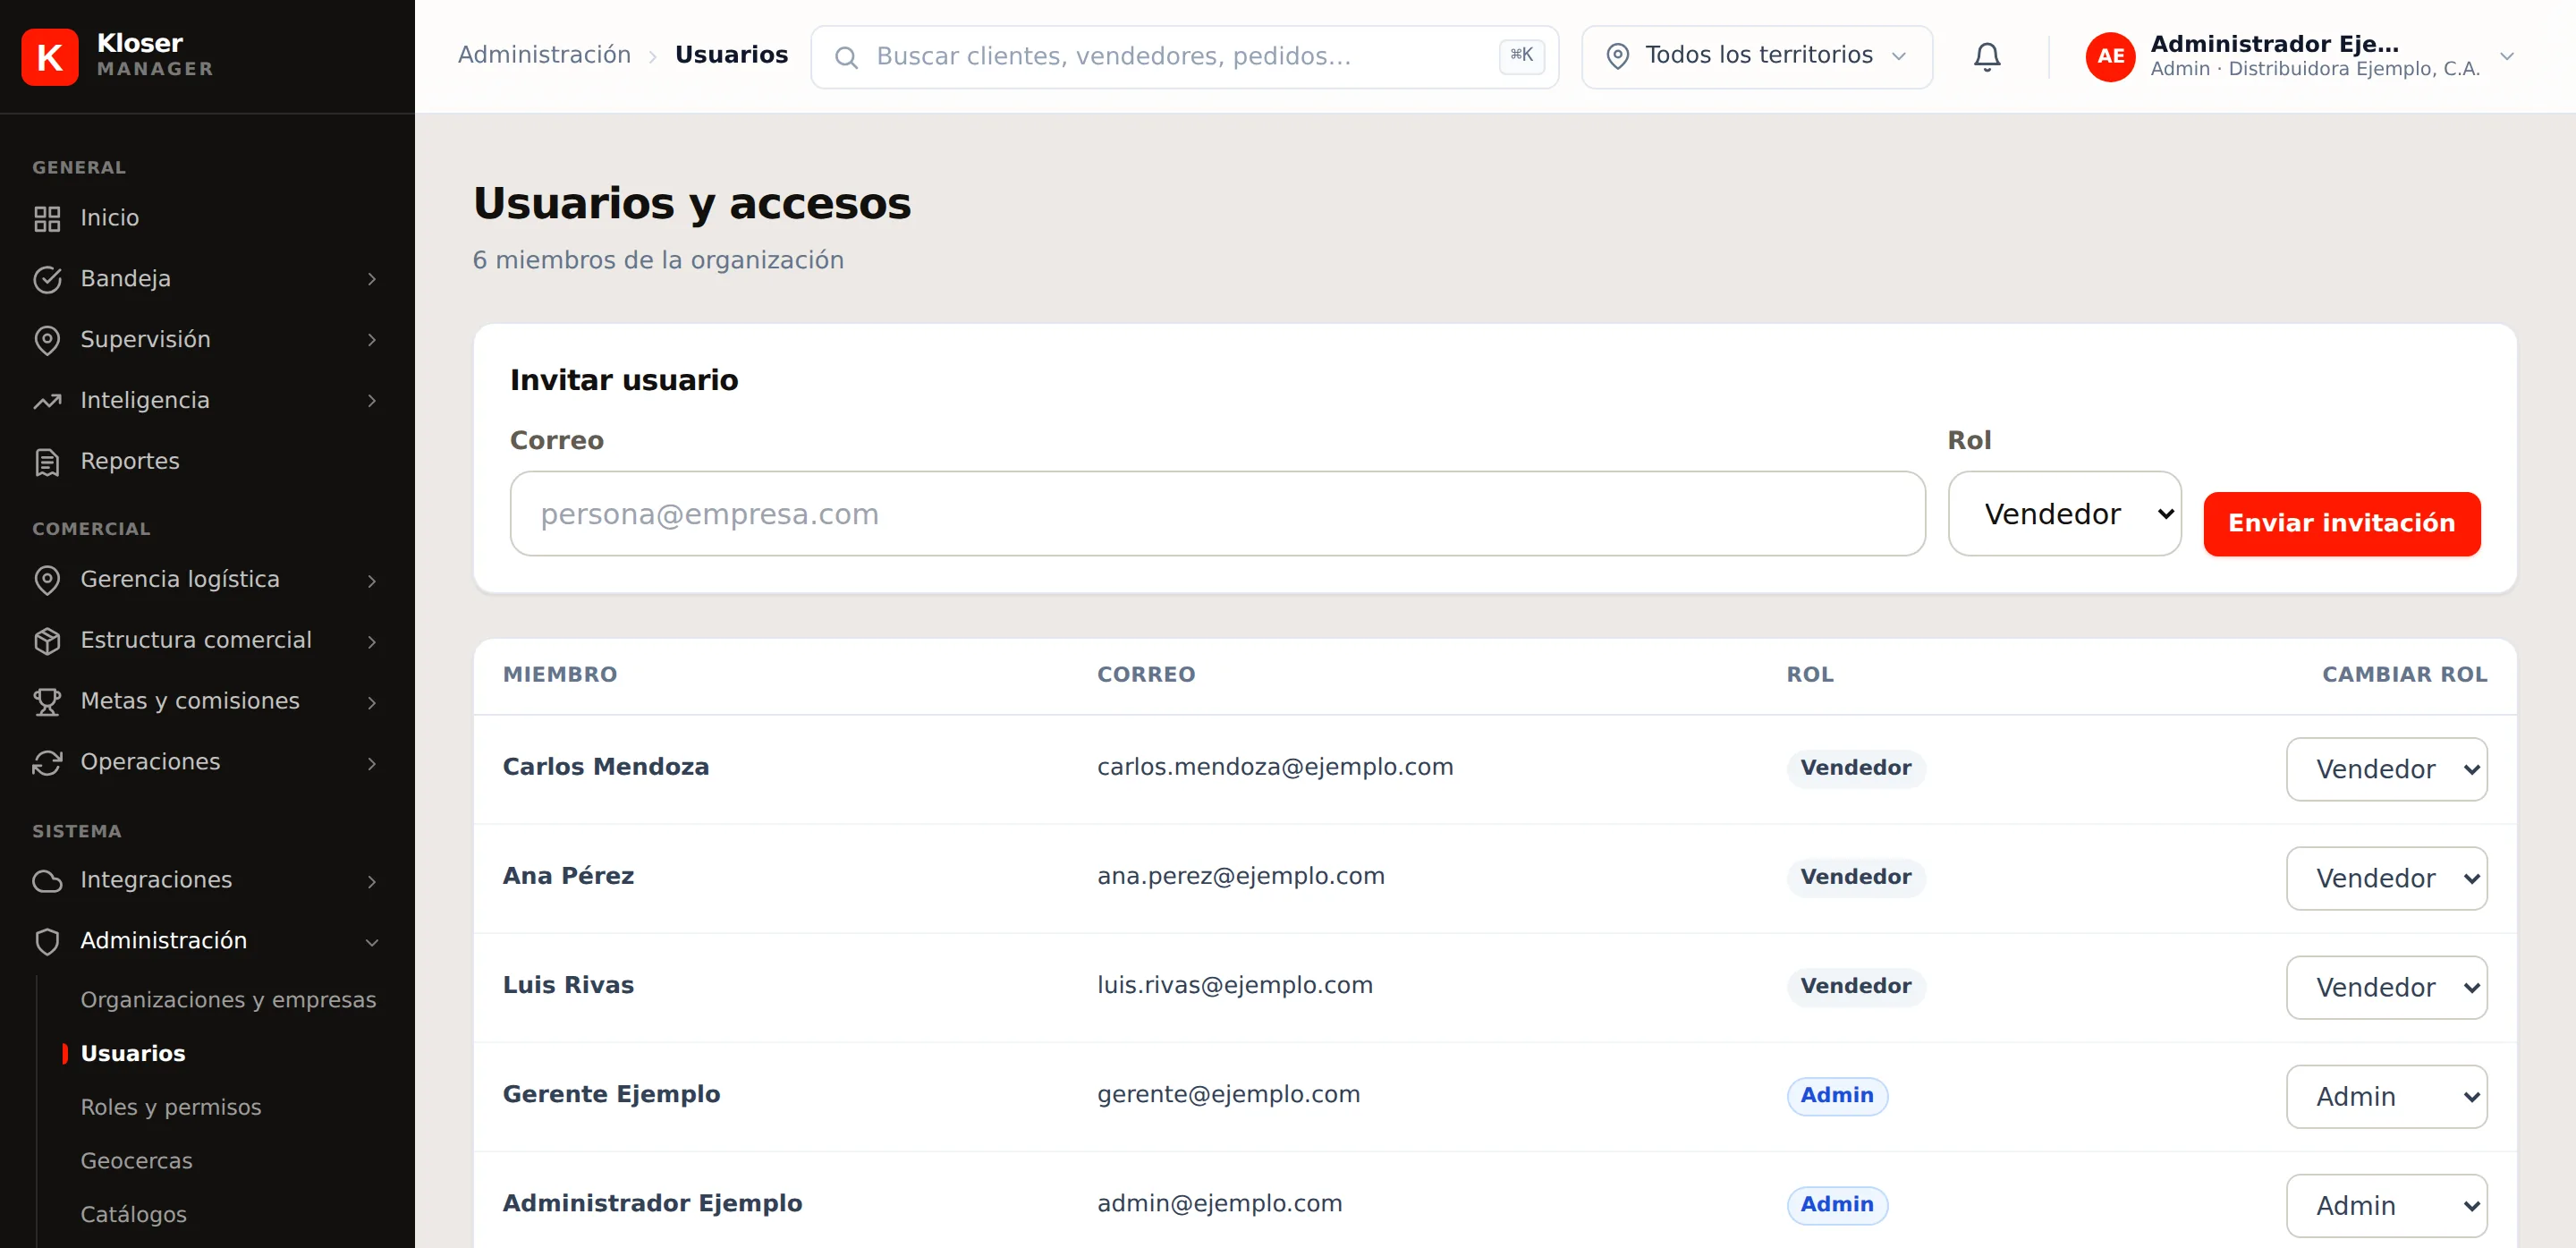Click the Admin badge for Gerente Ejemplo

pyautogui.click(x=1837, y=1095)
